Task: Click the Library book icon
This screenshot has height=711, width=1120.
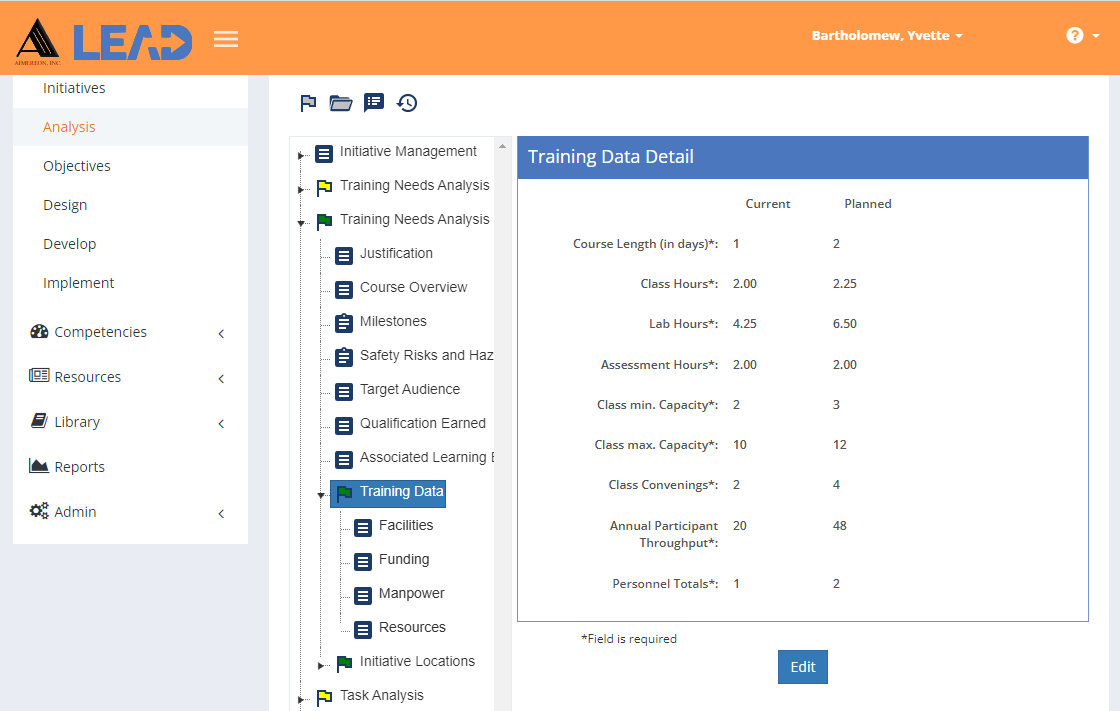Action: [39, 421]
